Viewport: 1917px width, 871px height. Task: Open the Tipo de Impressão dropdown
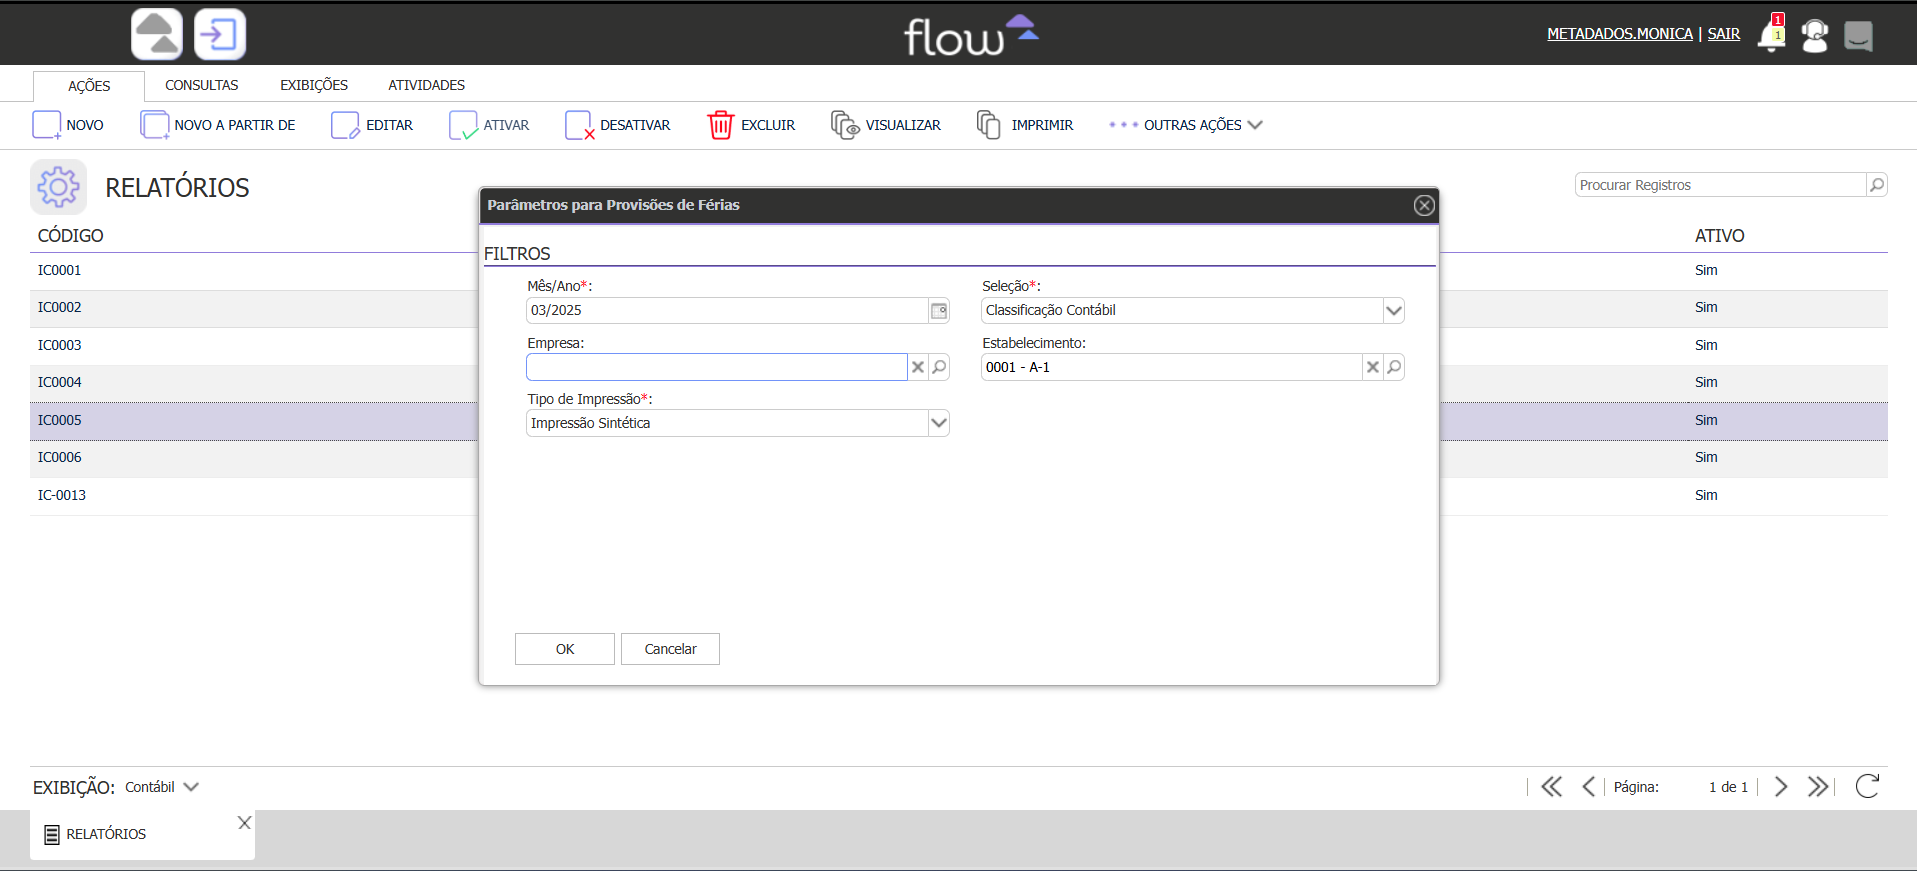pyautogui.click(x=938, y=423)
